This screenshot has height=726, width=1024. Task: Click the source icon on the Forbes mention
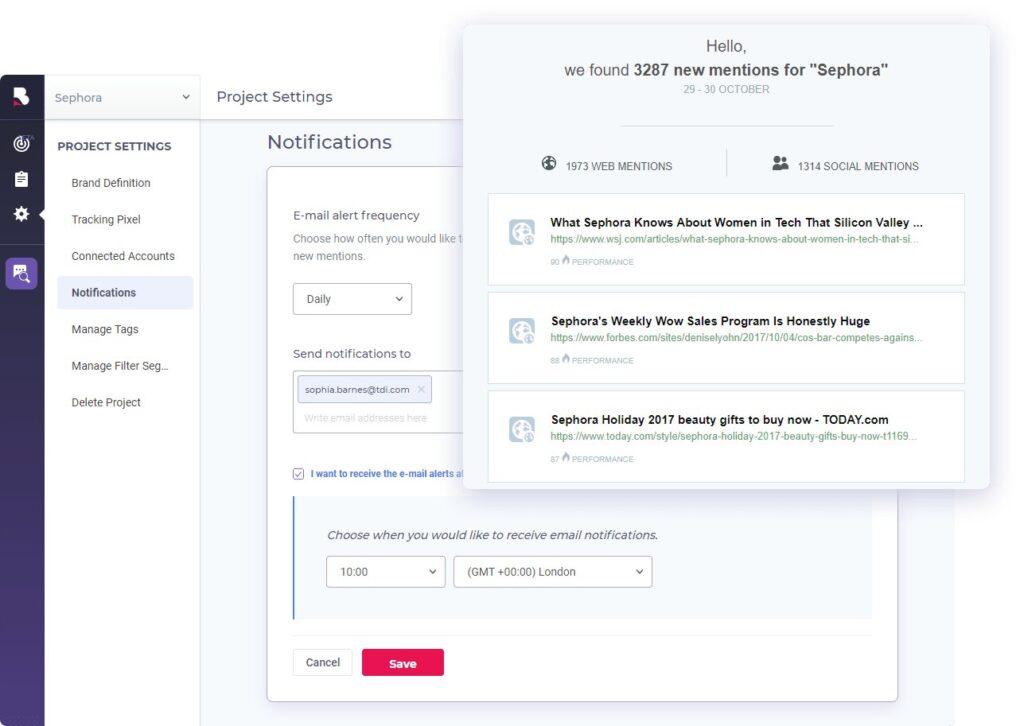point(521,330)
